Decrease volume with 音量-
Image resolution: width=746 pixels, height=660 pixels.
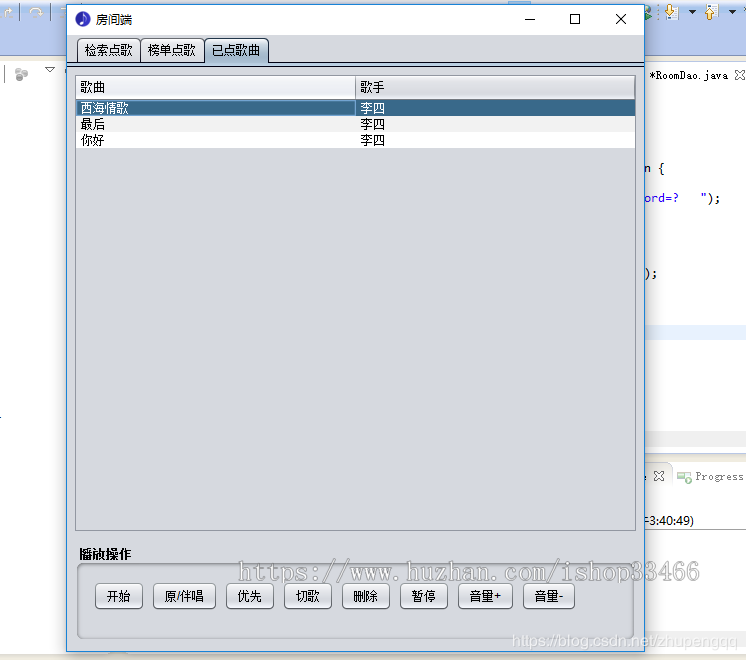(x=549, y=596)
